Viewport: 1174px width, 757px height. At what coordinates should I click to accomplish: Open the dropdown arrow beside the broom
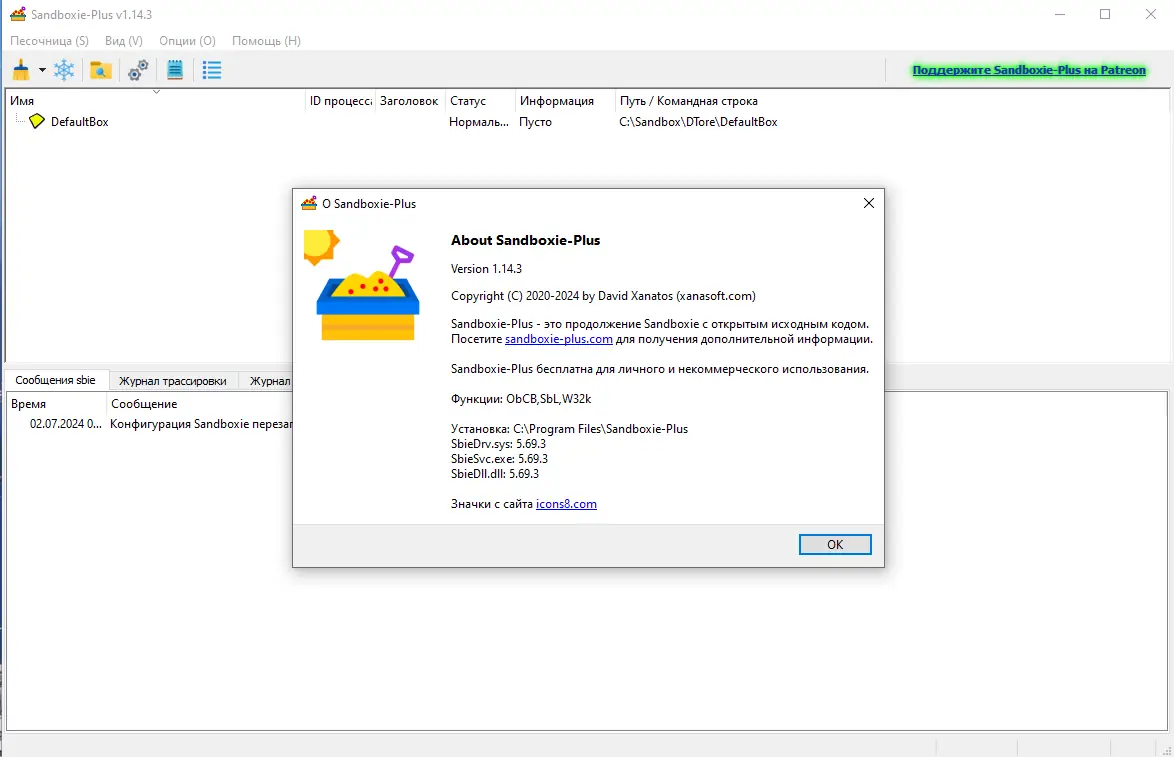pos(42,70)
